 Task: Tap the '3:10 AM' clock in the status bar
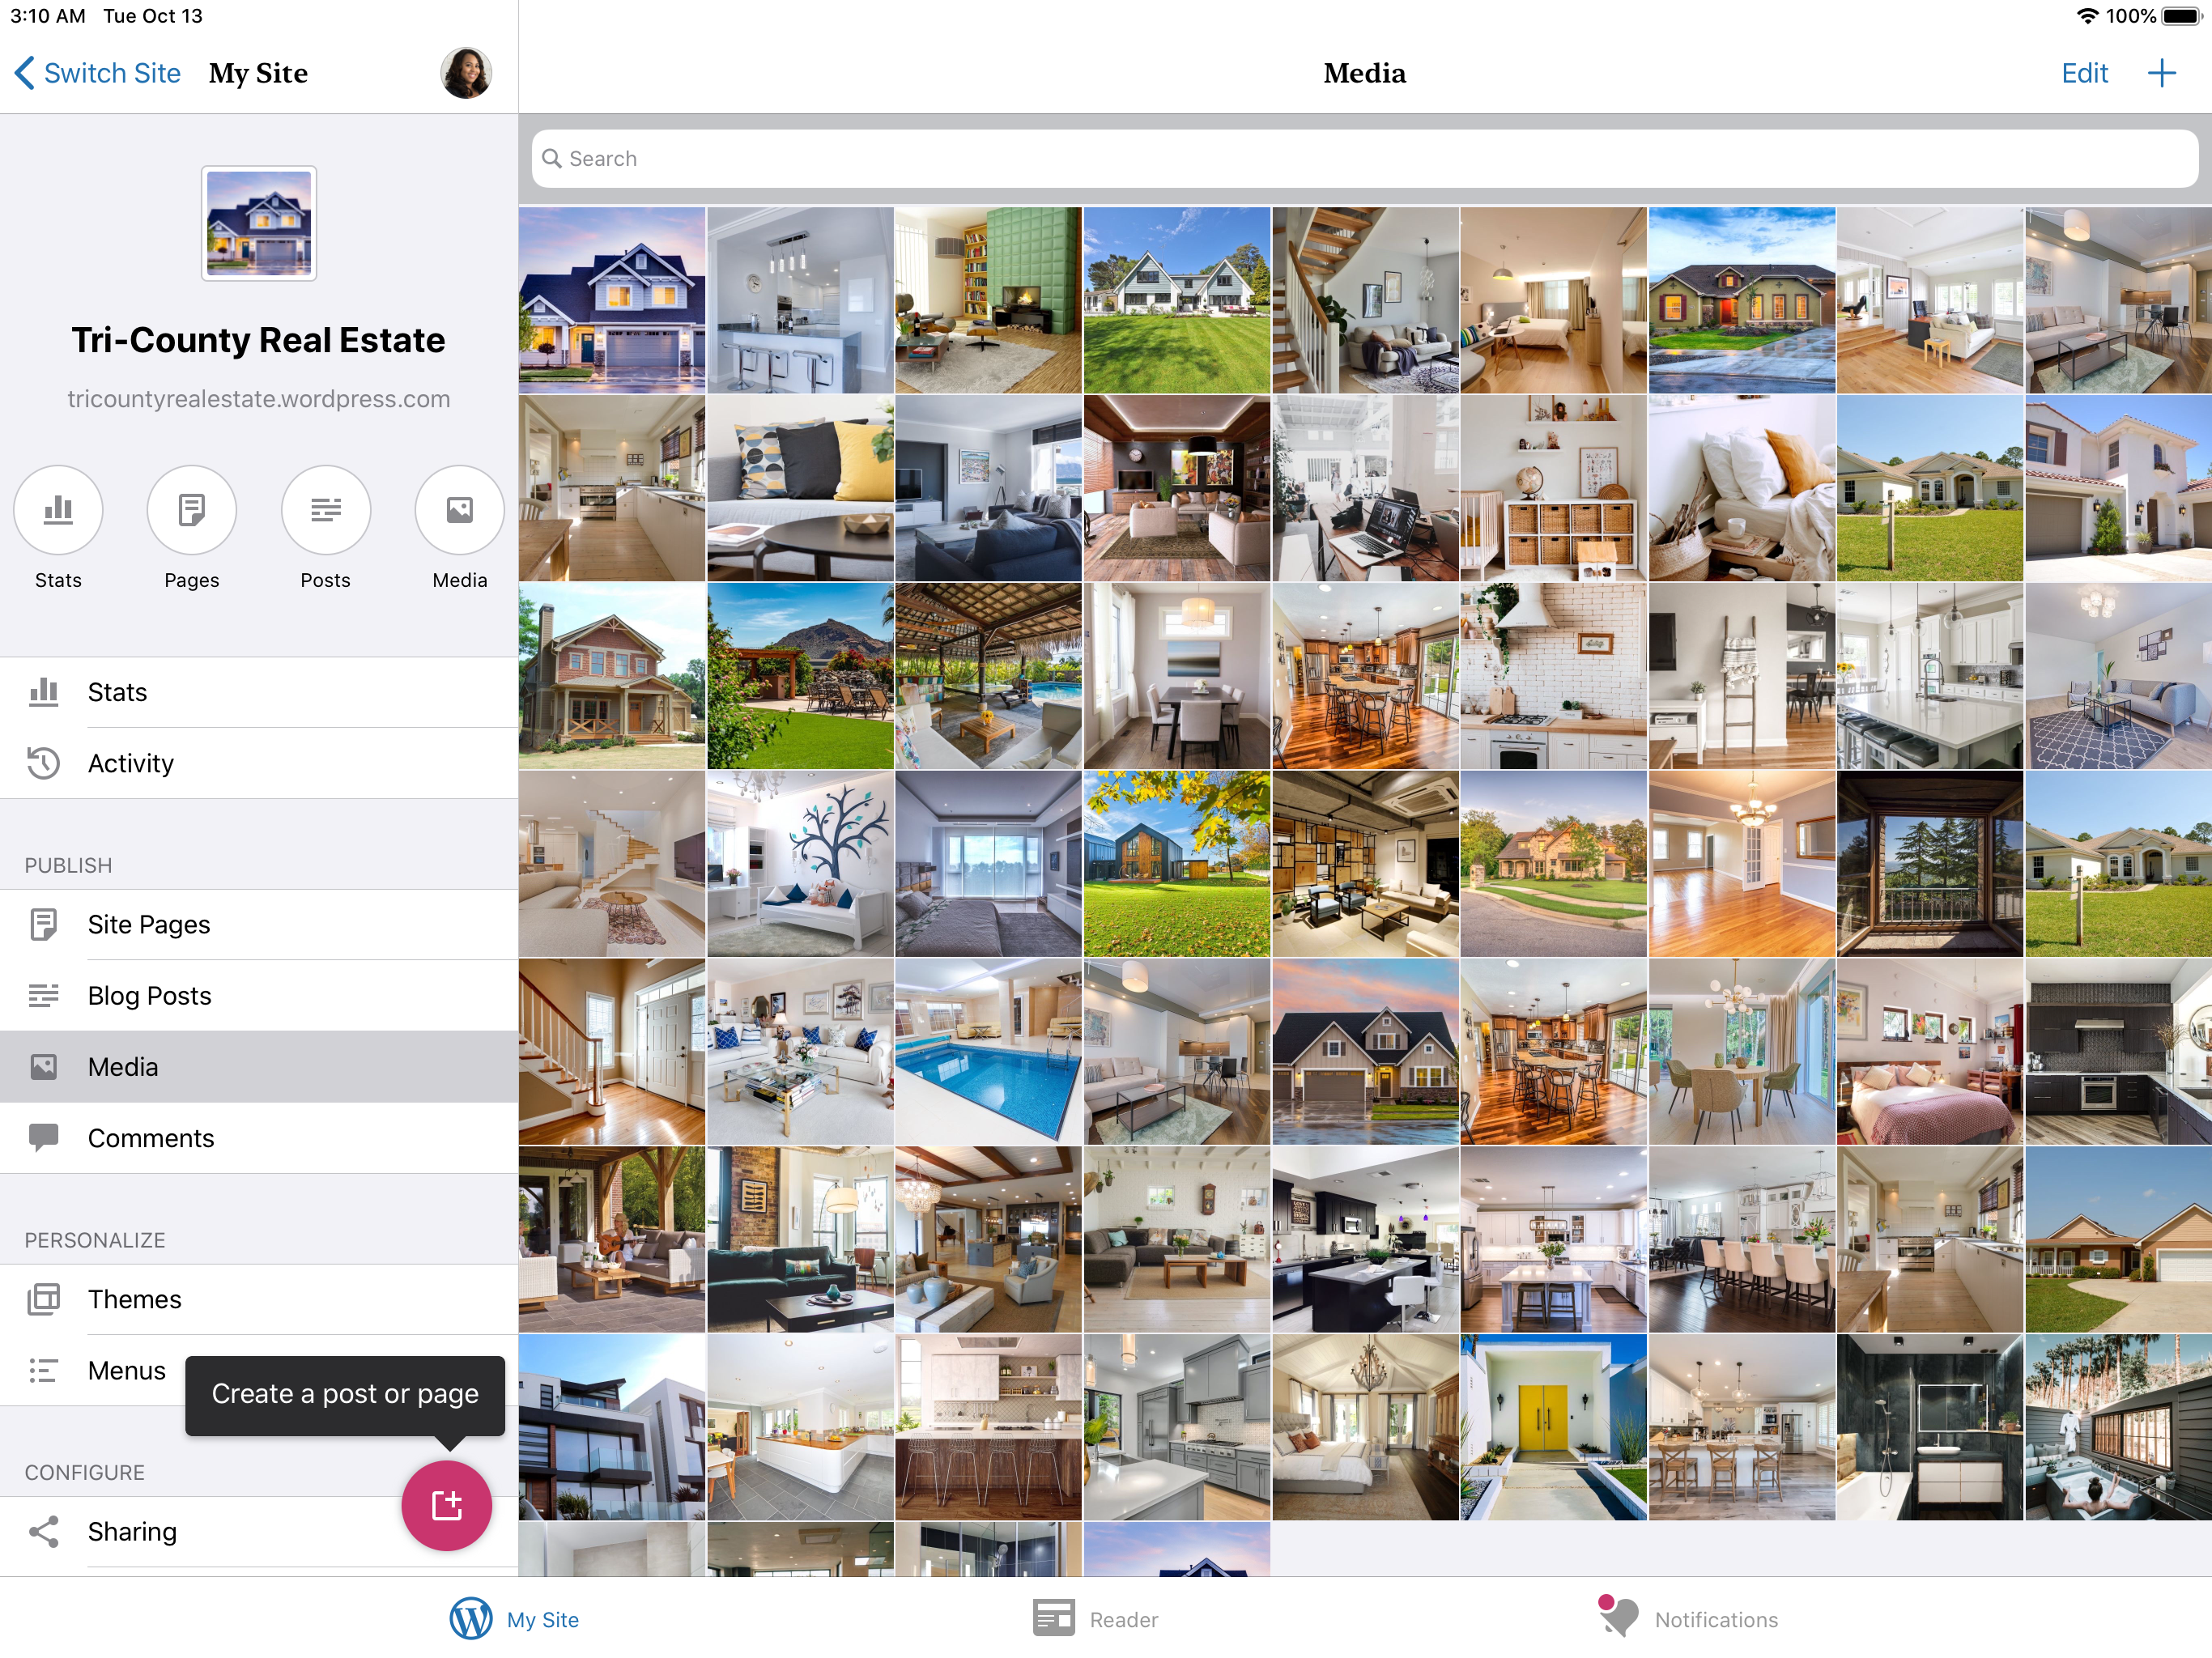48,16
